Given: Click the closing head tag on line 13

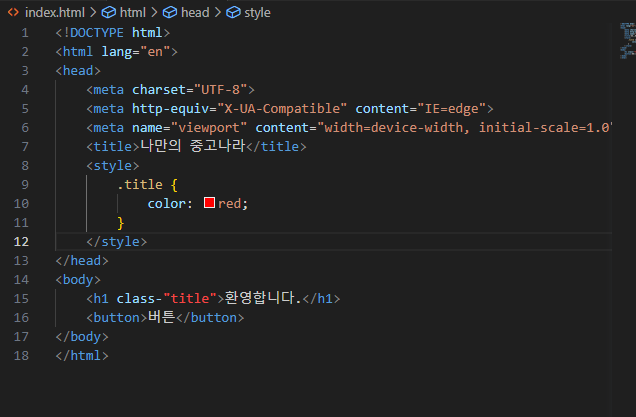Looking at the screenshot, I should click(82, 261).
